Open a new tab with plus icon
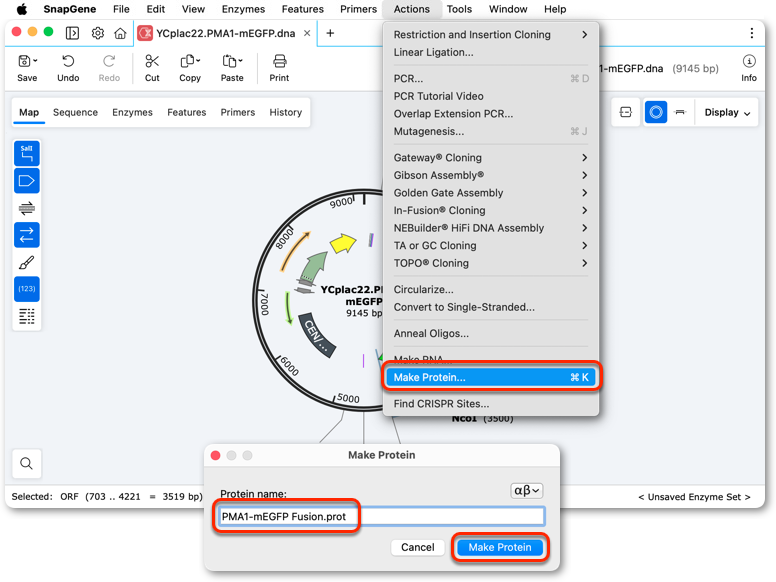Screen dimensions: 776x582 330,33
